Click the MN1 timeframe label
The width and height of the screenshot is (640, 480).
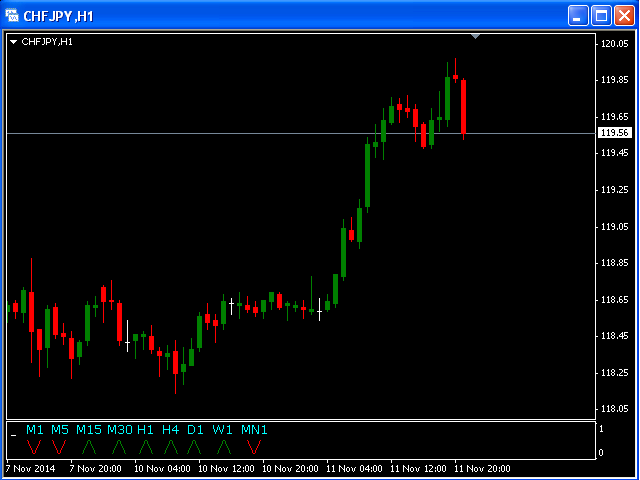[254, 430]
